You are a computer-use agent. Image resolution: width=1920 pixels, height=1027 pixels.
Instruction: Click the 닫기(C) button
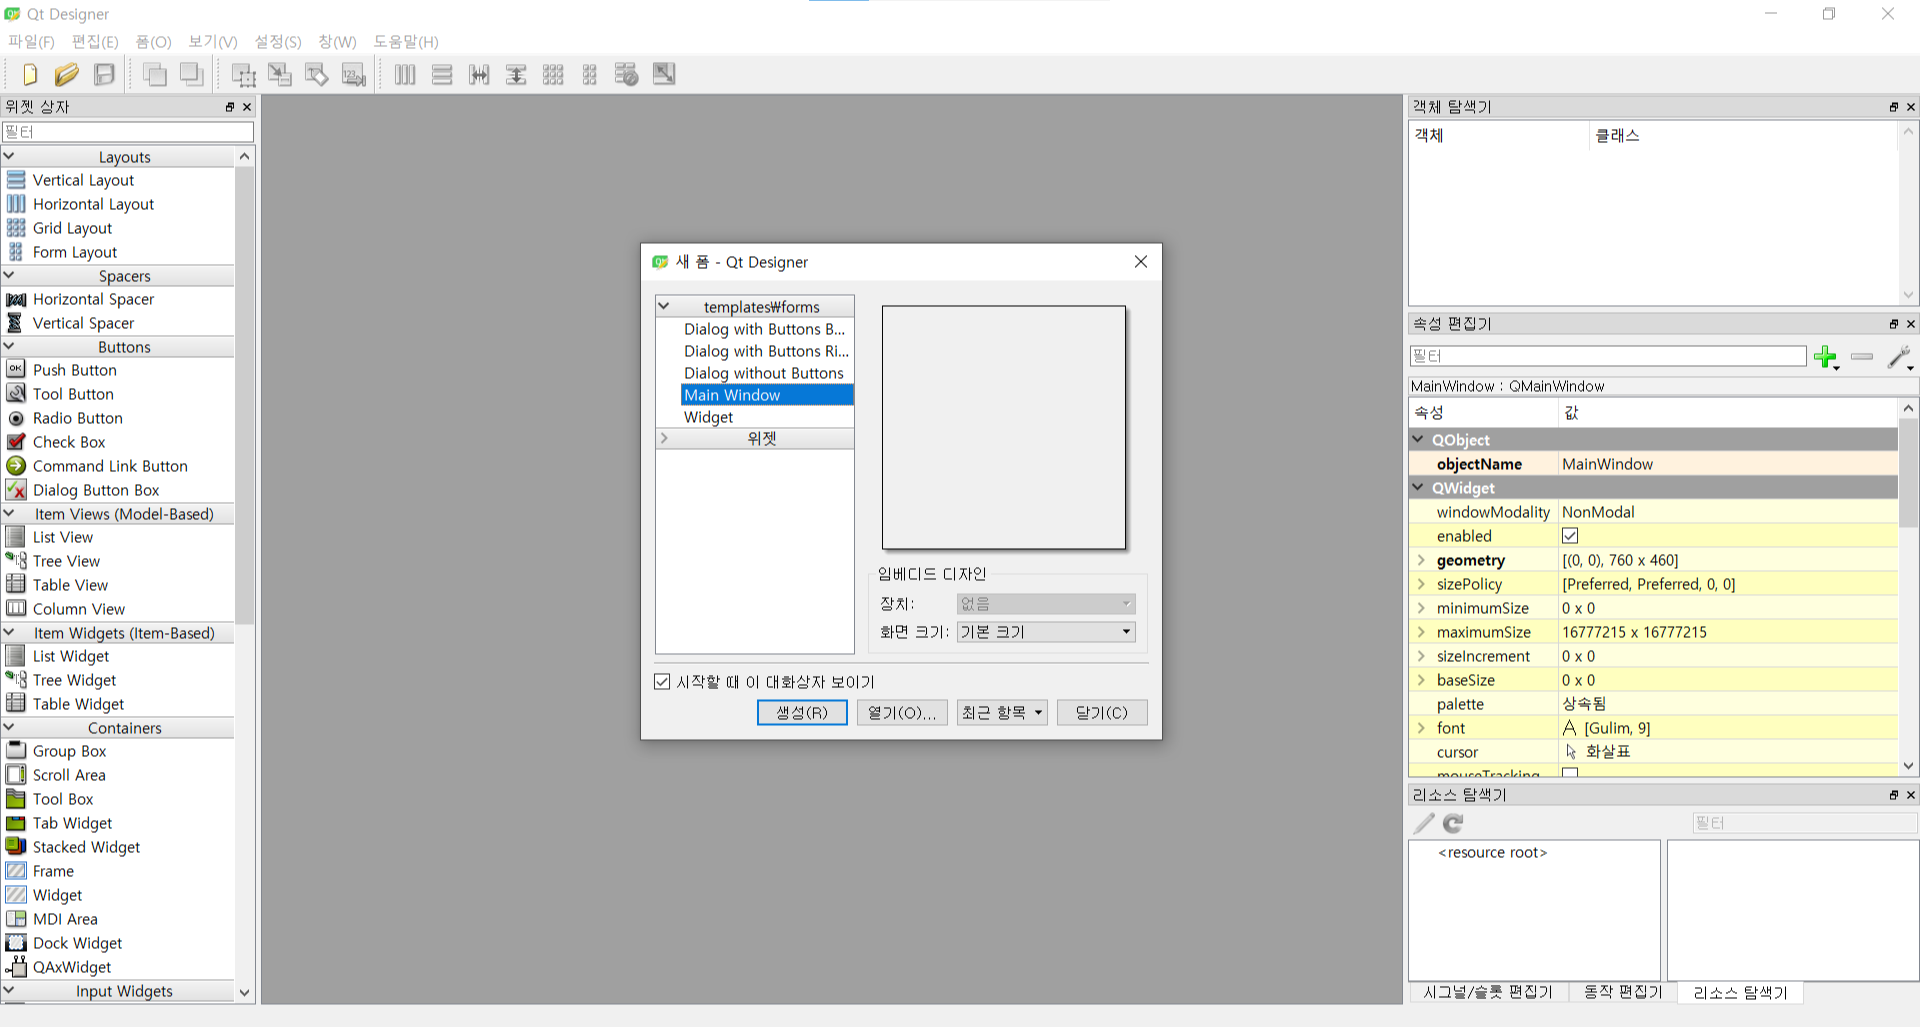point(1102,713)
